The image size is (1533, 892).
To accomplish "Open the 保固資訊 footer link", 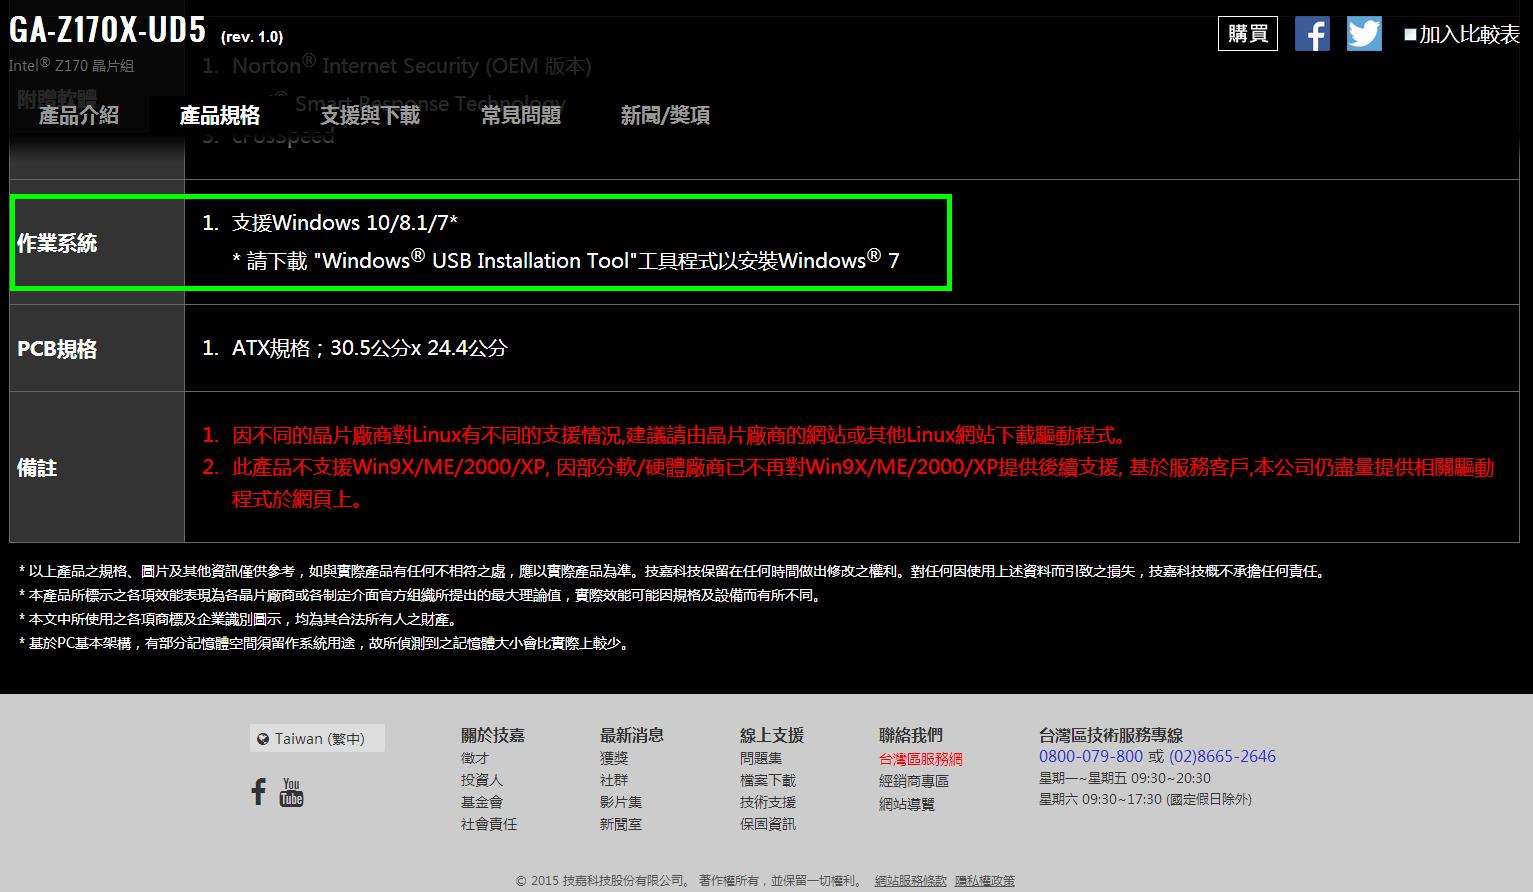I will point(768,824).
